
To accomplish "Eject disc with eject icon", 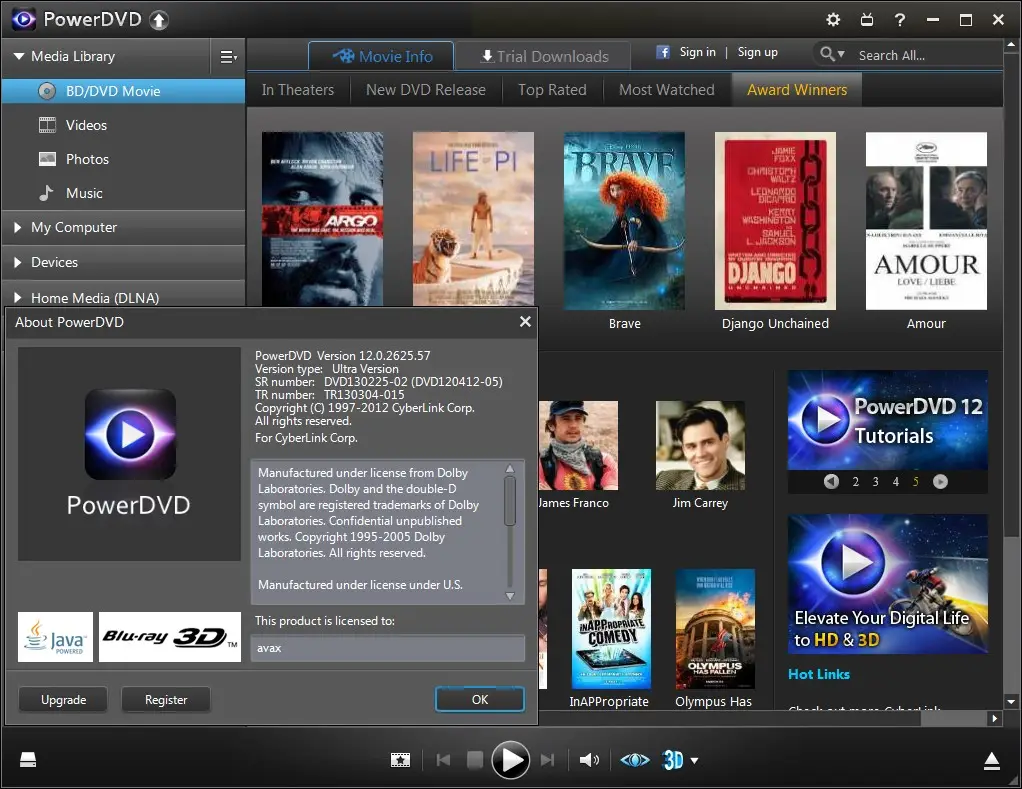I will 991,760.
